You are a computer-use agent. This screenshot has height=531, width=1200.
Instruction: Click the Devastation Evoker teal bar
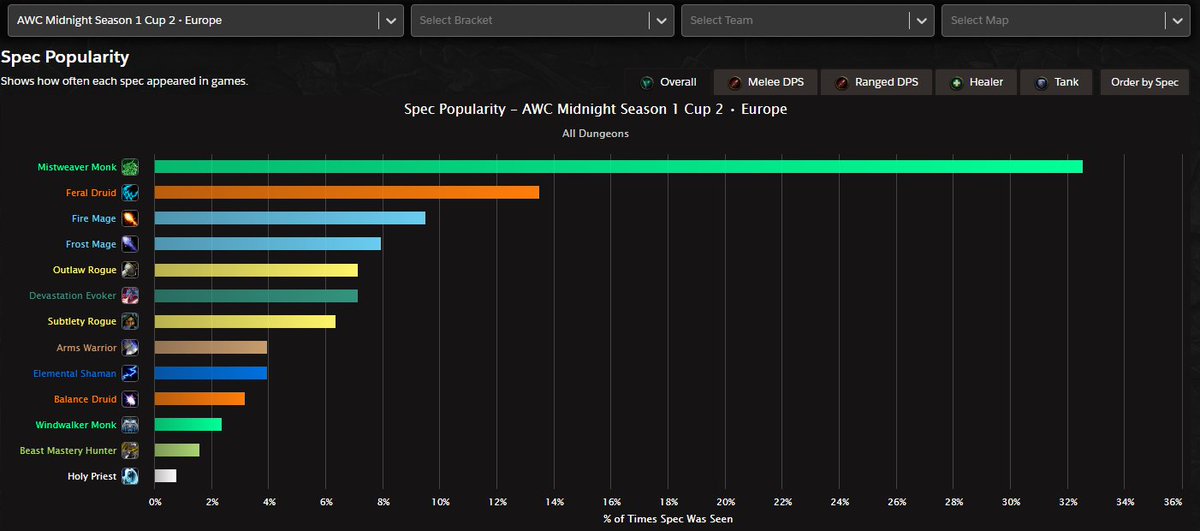pyautogui.click(x=256, y=296)
